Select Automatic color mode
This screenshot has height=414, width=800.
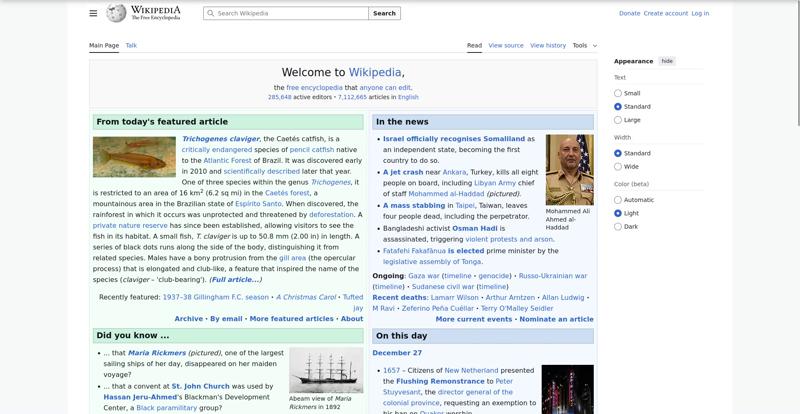click(618, 200)
